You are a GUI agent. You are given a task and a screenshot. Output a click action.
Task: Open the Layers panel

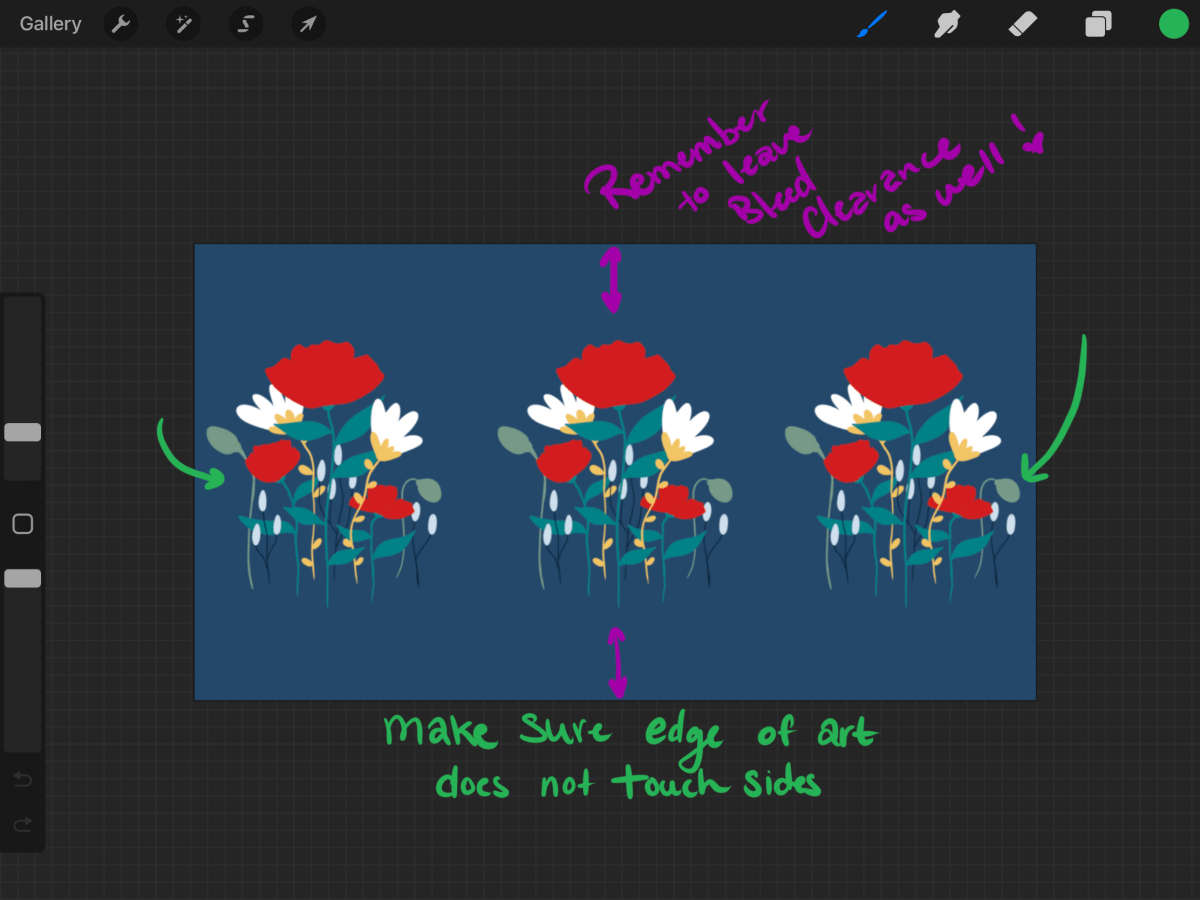coord(1098,24)
